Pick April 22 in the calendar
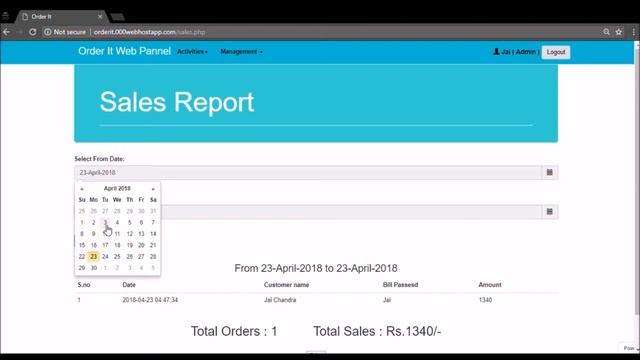Screen dimensions: 640x360 pyautogui.click(x=82, y=257)
